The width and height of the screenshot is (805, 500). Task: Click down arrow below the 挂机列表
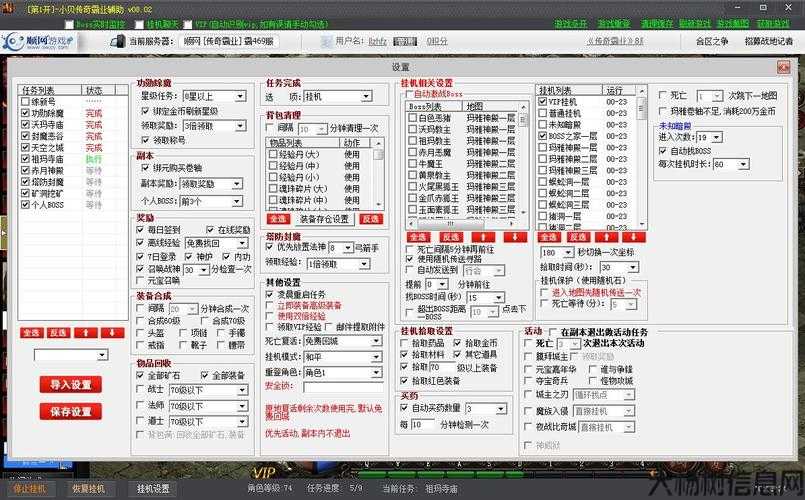[634, 237]
